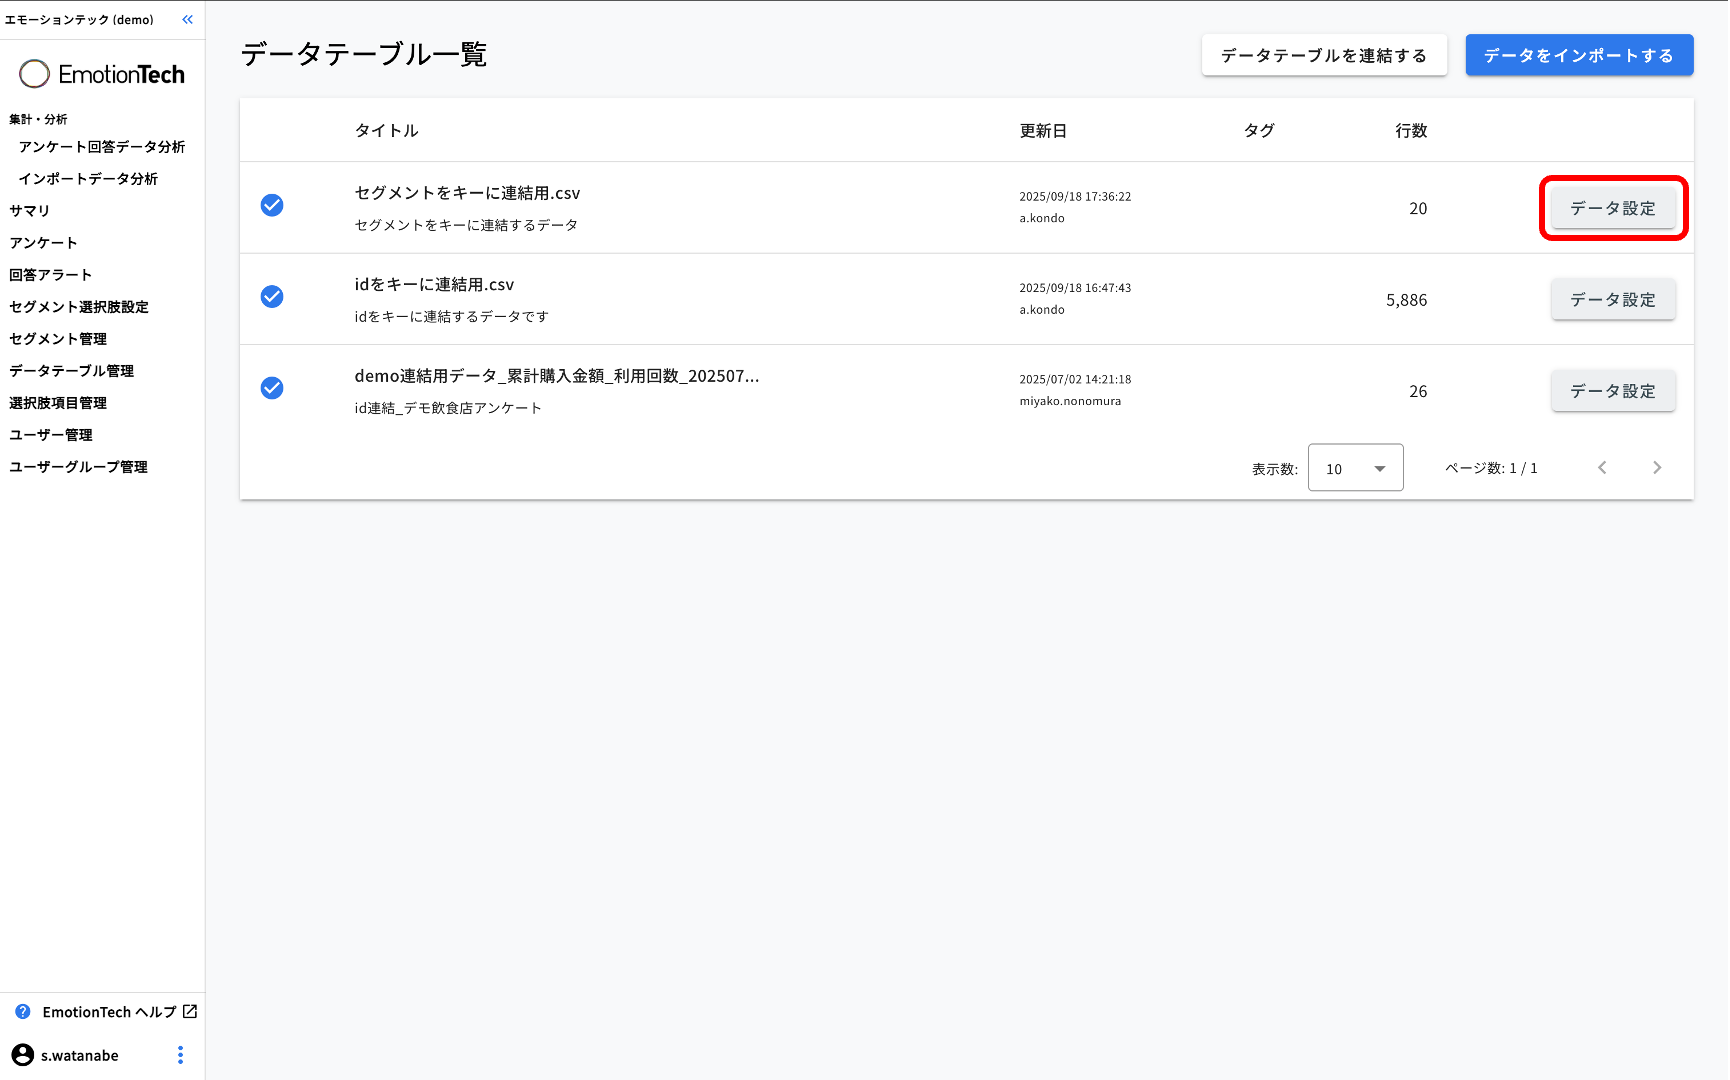Click the データテーブルを連結する button

pyautogui.click(x=1323, y=56)
